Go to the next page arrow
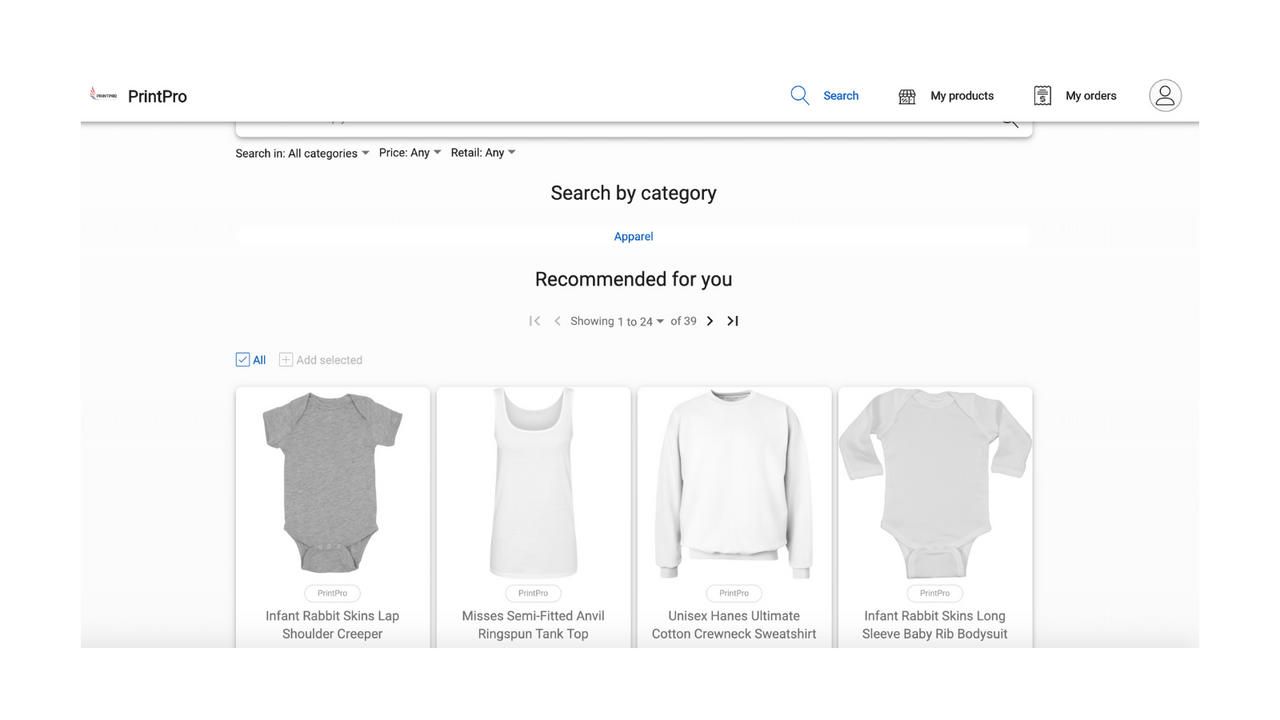This screenshot has width=1280, height=720. tap(709, 321)
